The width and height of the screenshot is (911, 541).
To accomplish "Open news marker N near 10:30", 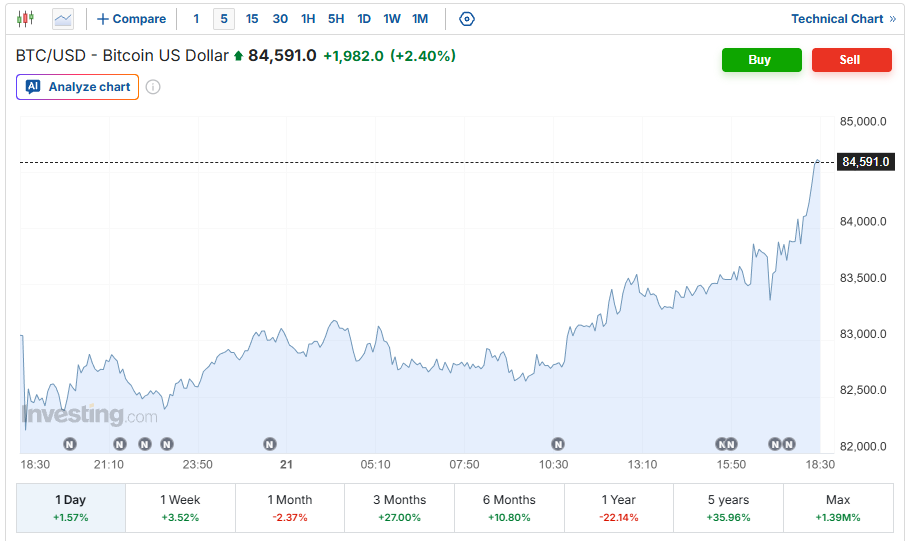I will (x=558, y=445).
